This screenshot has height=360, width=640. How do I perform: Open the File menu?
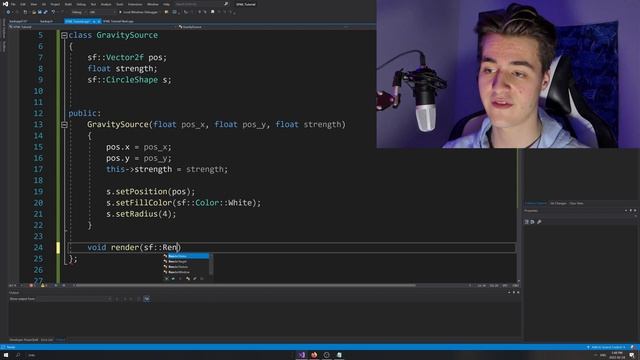(13, 4)
